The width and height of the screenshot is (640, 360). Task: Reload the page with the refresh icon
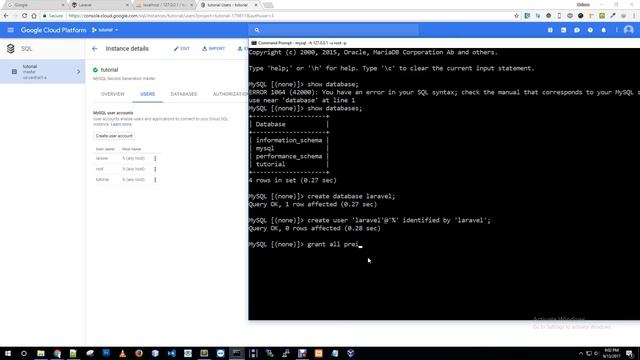pos(24,16)
